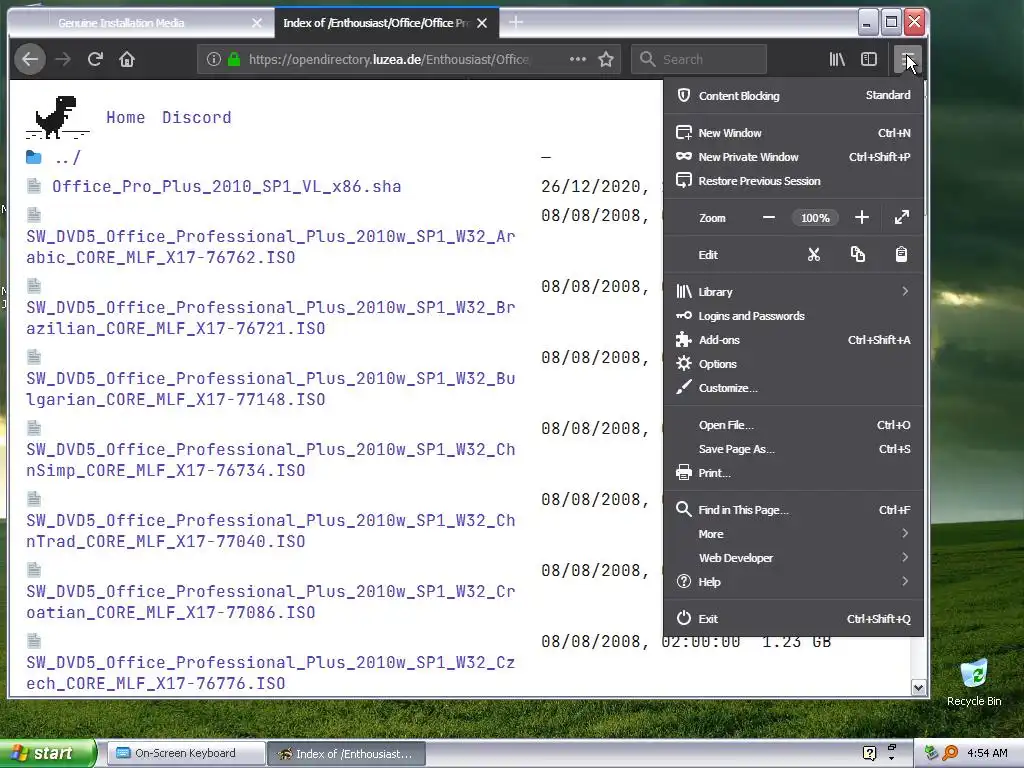Select Customize... from the menu
Viewport: 1024px width, 768px height.
(x=793, y=388)
